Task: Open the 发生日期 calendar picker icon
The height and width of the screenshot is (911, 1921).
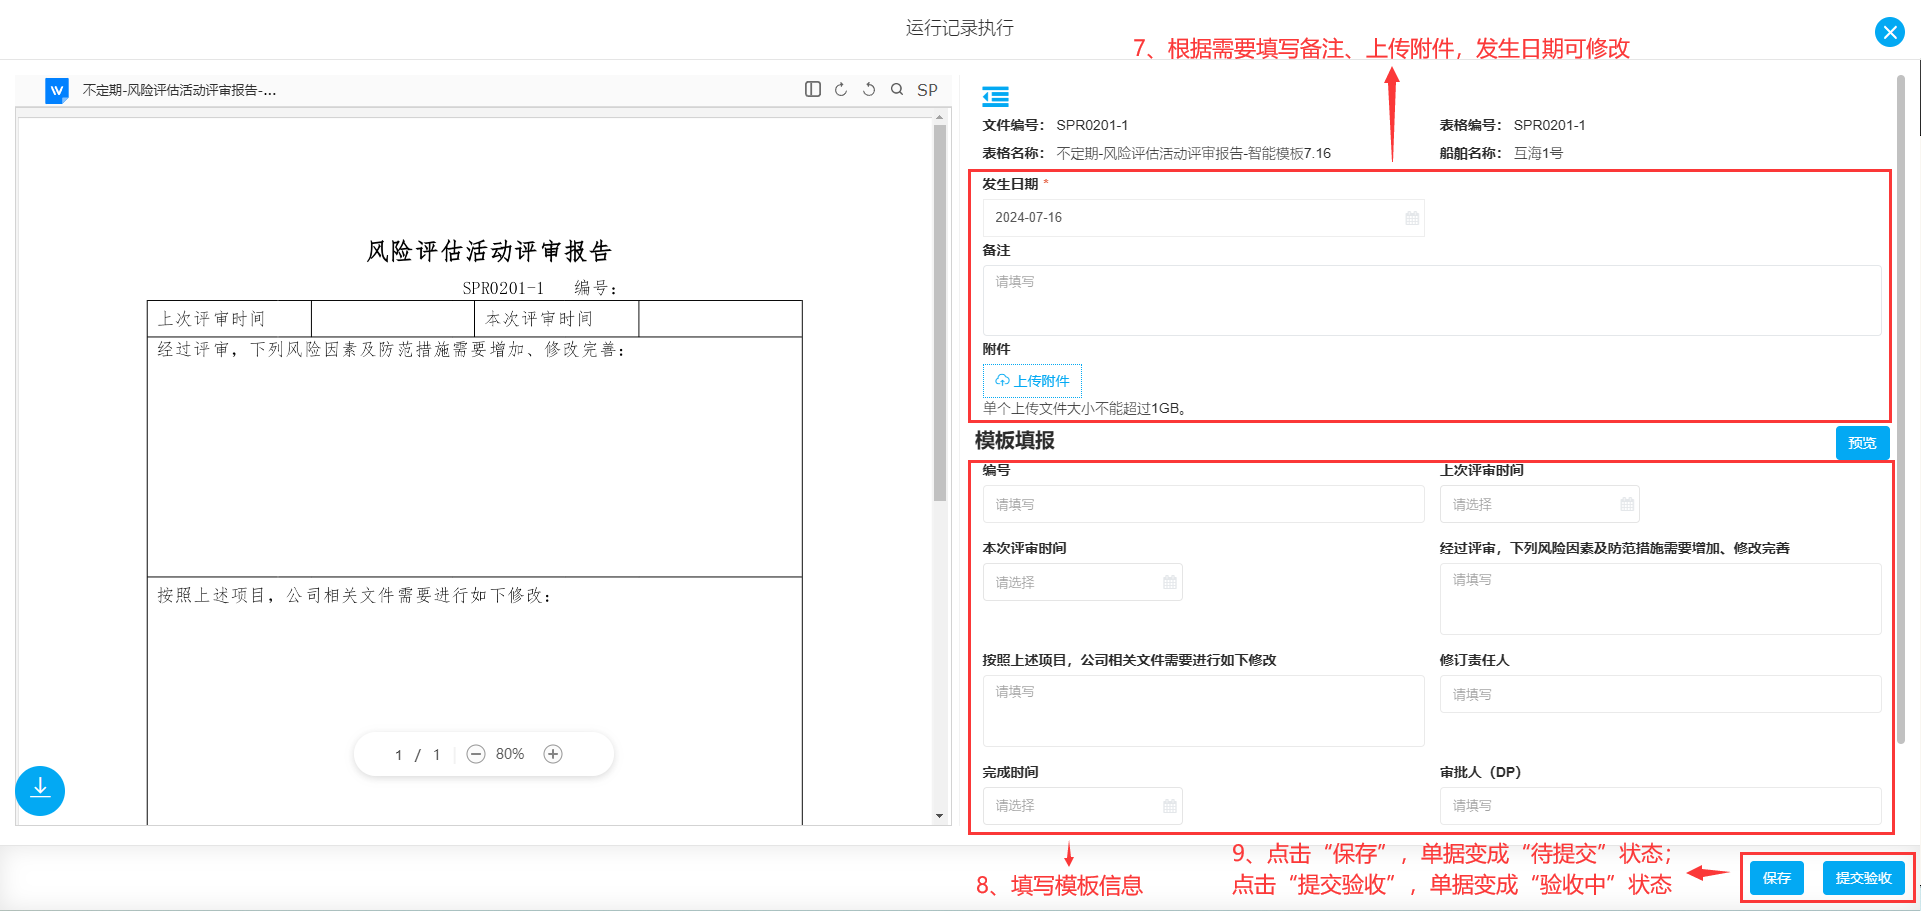Action: [x=1412, y=218]
